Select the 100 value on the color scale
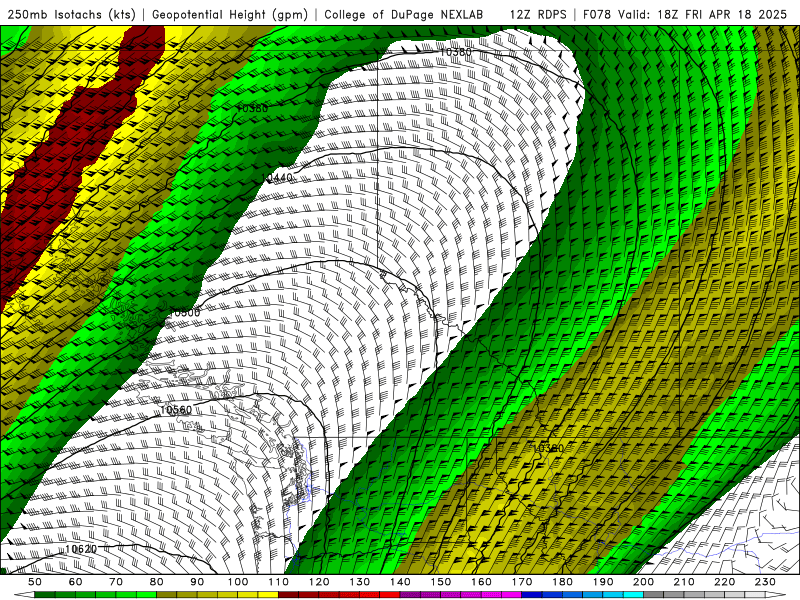This screenshot has width=800, height=600. 238,582
